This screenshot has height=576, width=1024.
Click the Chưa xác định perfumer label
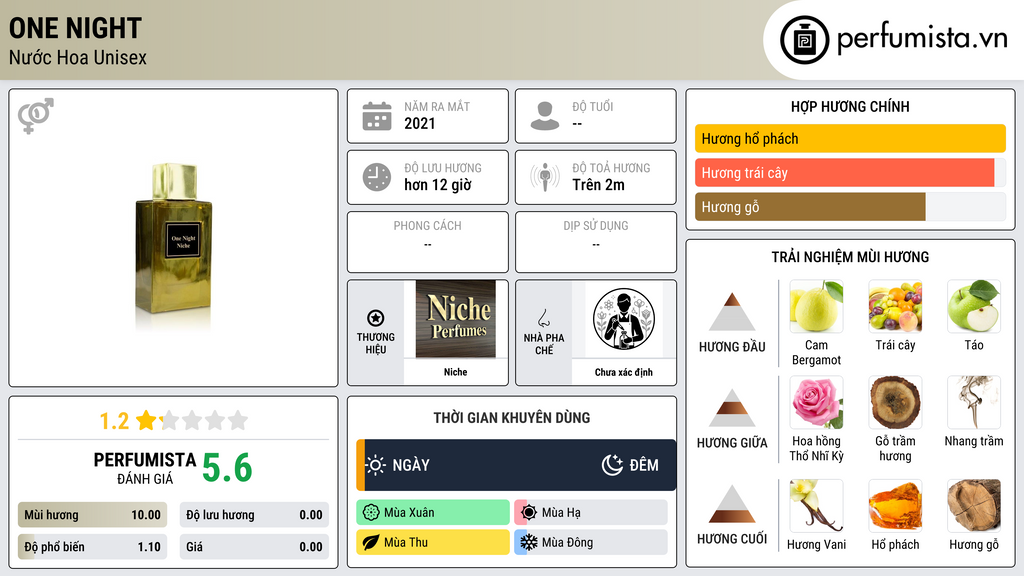pyautogui.click(x=624, y=372)
